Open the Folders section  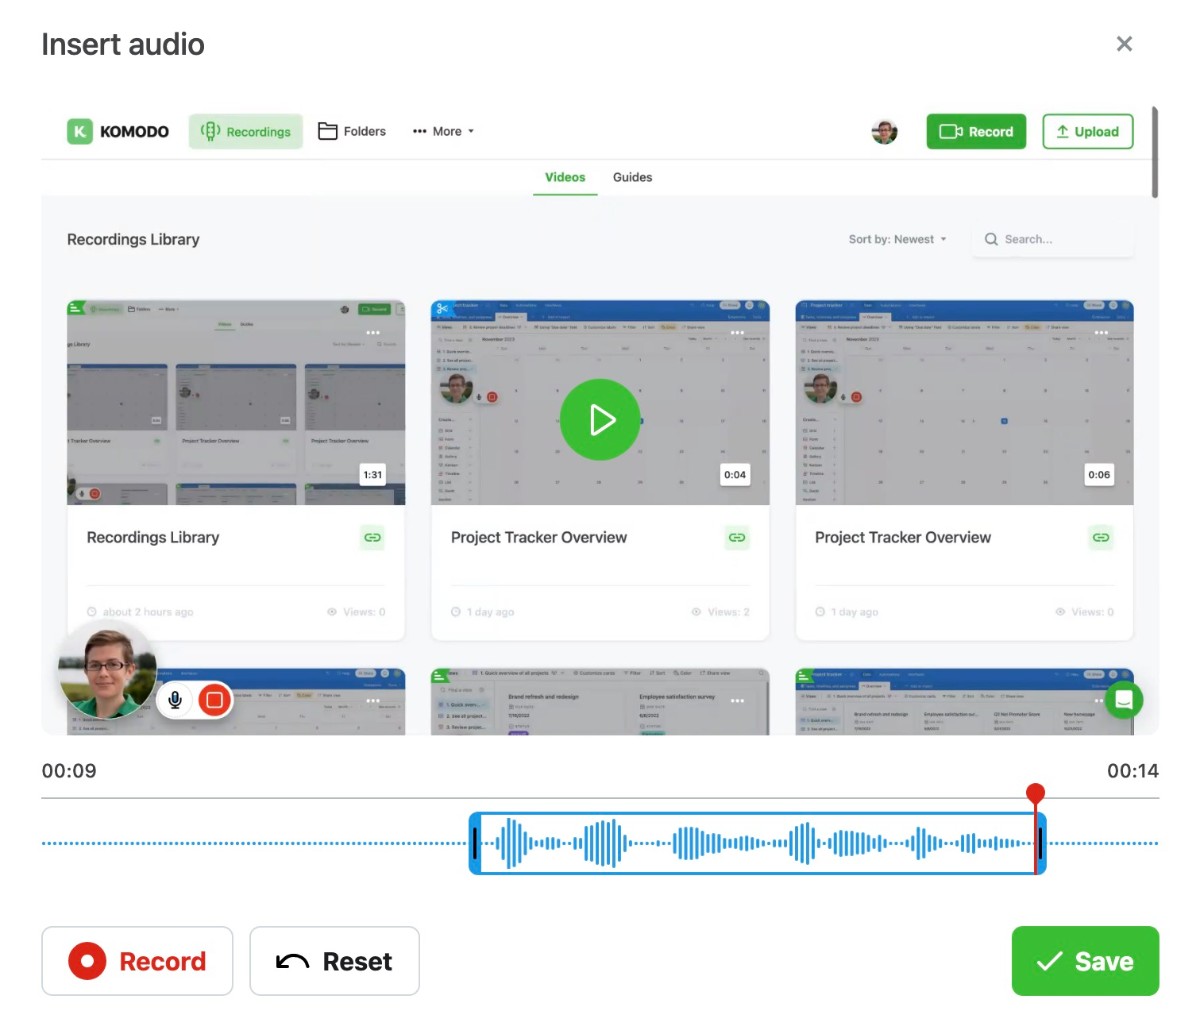352,131
